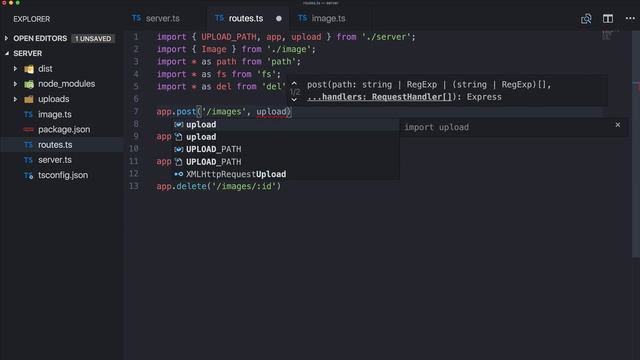Open the server.ts editor tab
Screen dimensions: 640x360
tap(162, 18)
